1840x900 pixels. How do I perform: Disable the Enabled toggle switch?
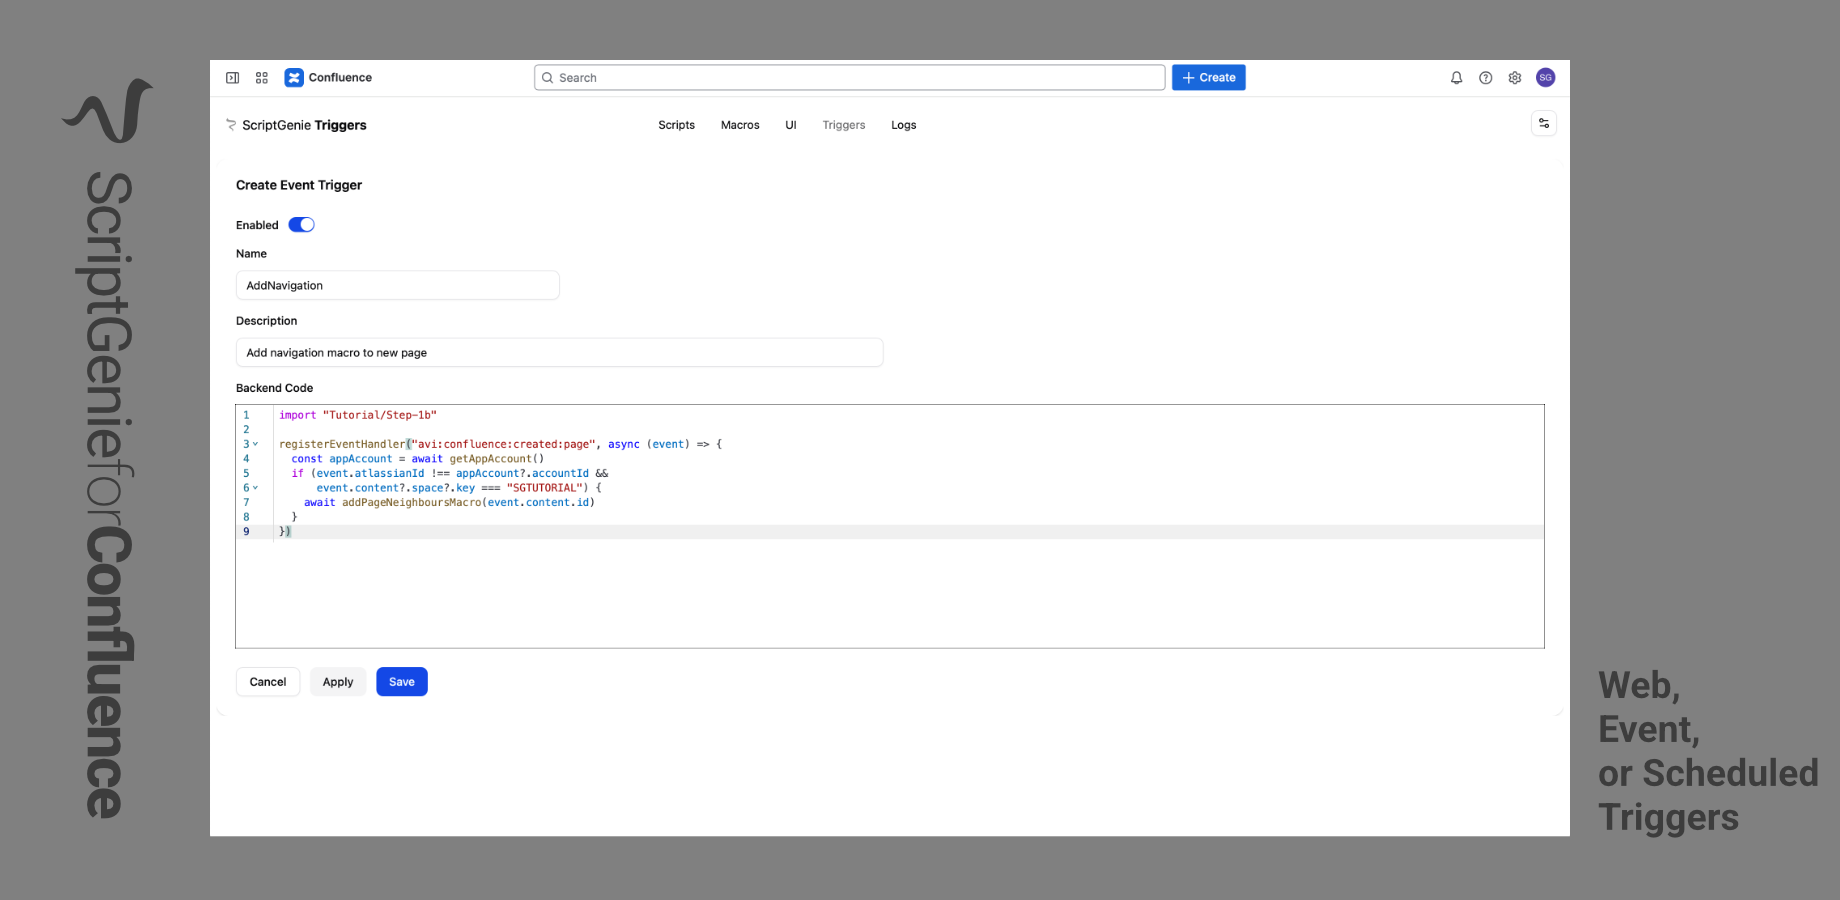[301, 225]
